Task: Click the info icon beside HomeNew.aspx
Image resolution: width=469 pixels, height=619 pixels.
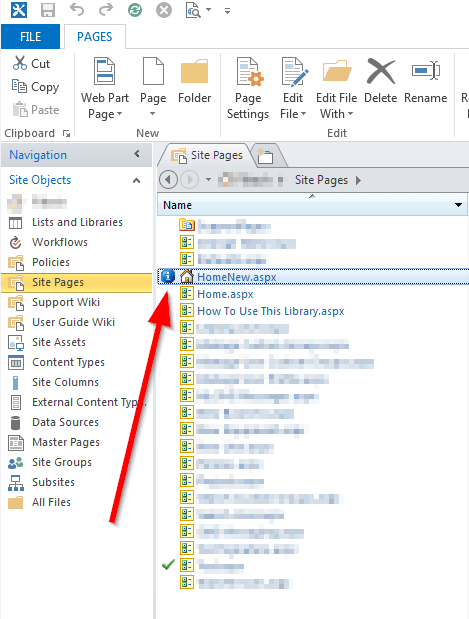Action: 168,276
